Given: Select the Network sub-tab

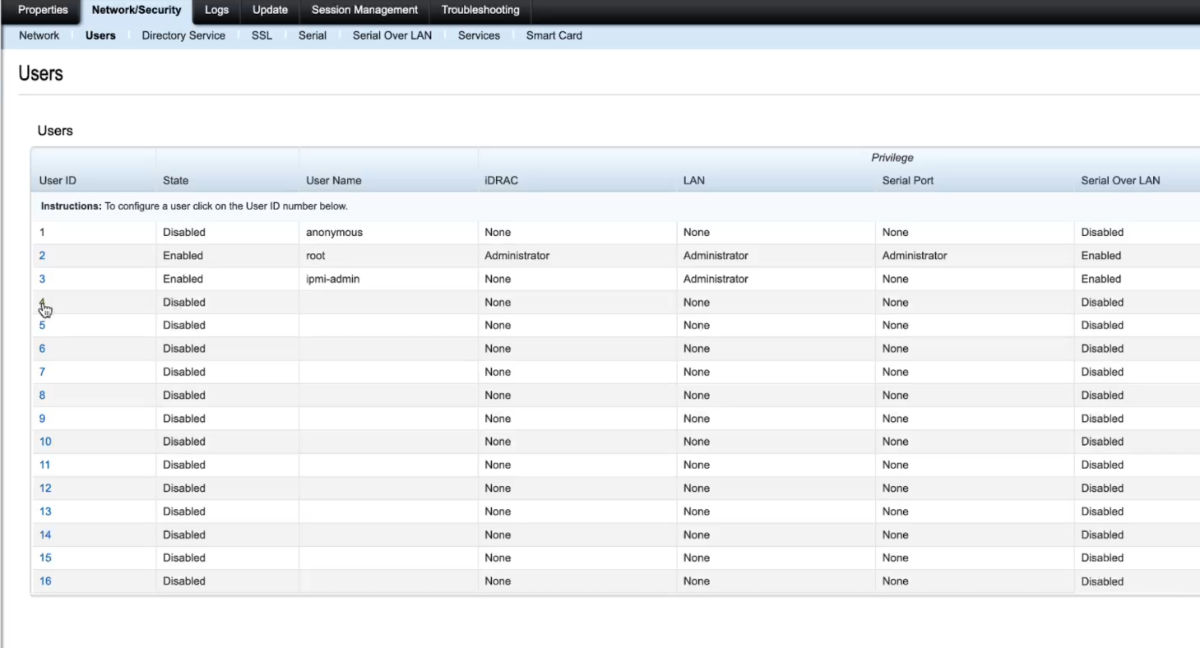Looking at the screenshot, I should point(39,35).
